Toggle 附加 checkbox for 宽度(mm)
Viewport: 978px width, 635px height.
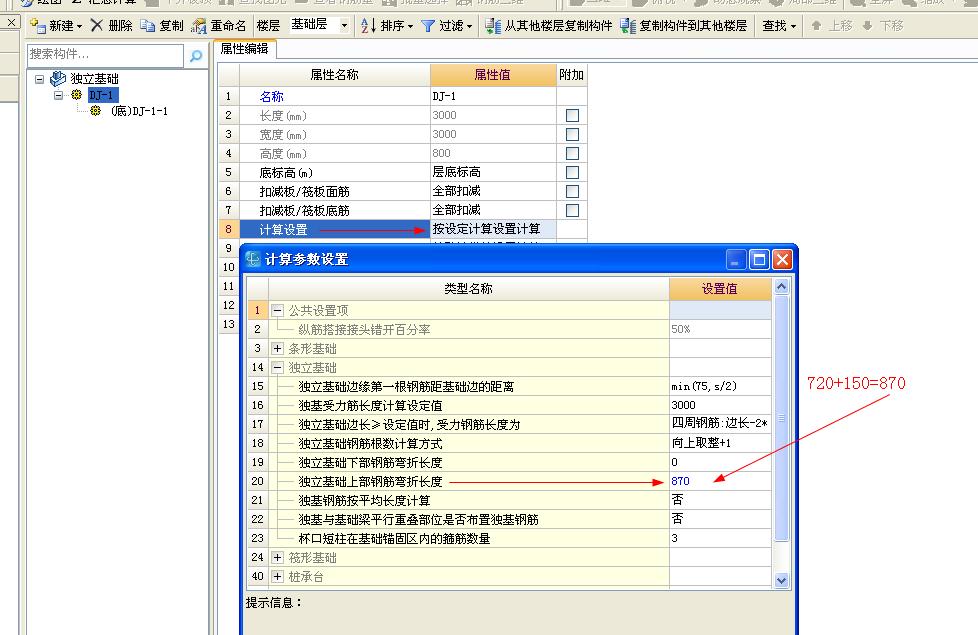click(572, 135)
